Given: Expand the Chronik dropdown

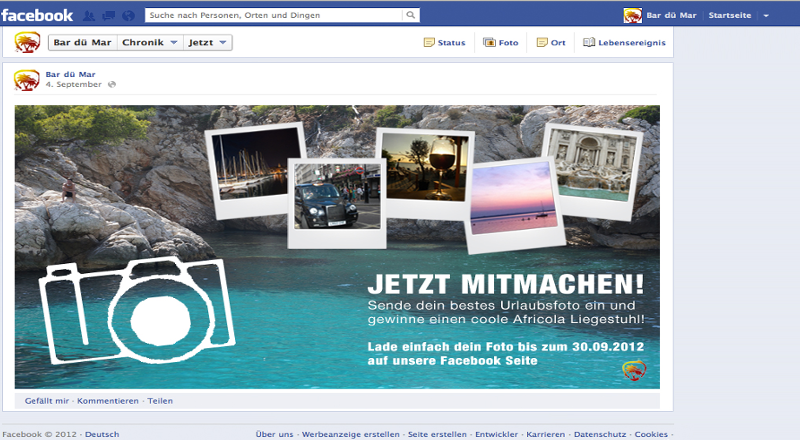Looking at the screenshot, I should [150, 42].
